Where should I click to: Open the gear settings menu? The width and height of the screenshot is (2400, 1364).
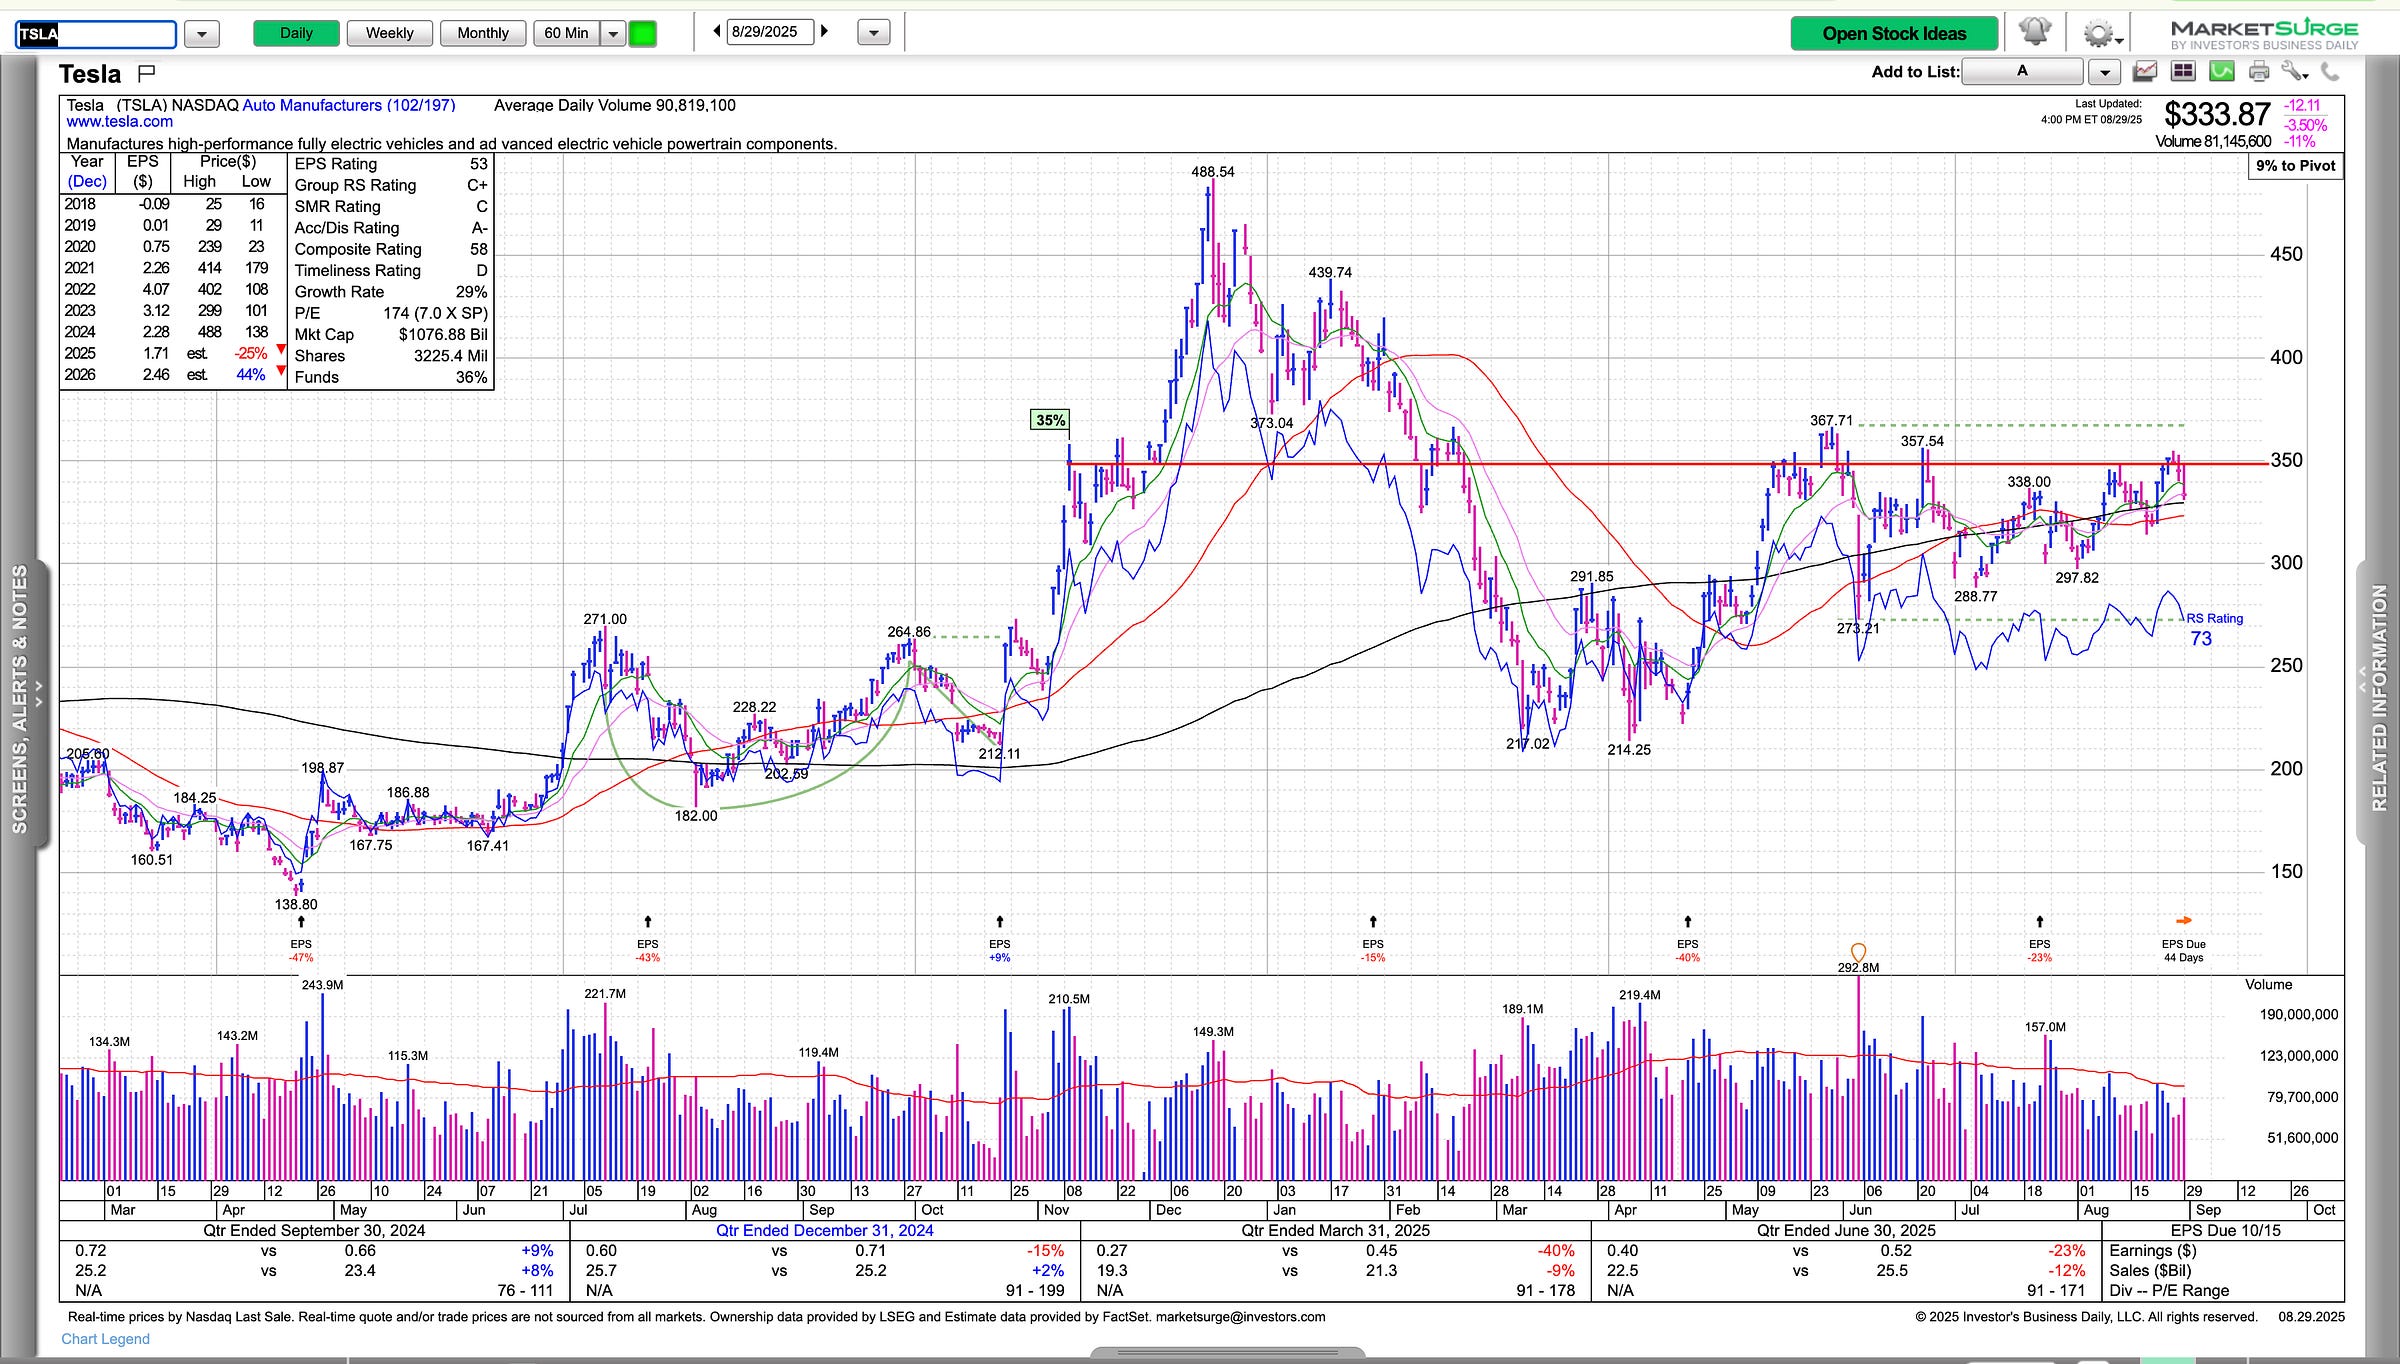2098,34
